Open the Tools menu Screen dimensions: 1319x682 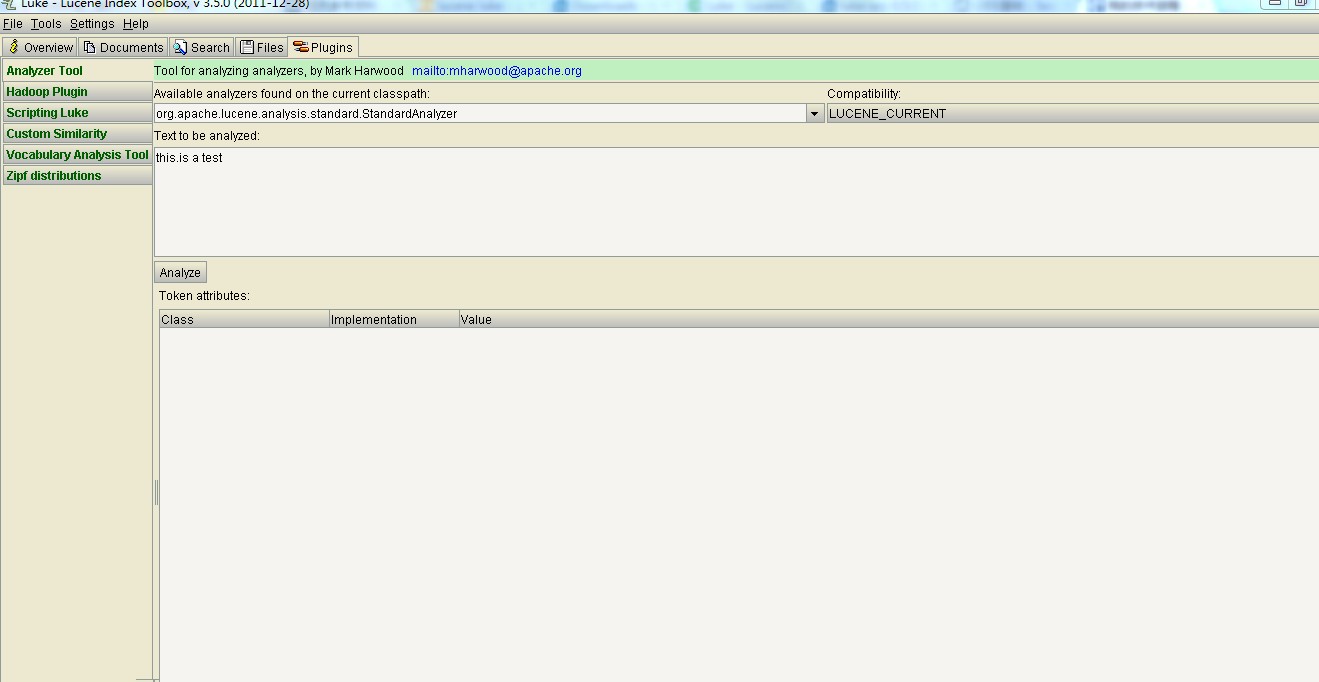coord(46,23)
